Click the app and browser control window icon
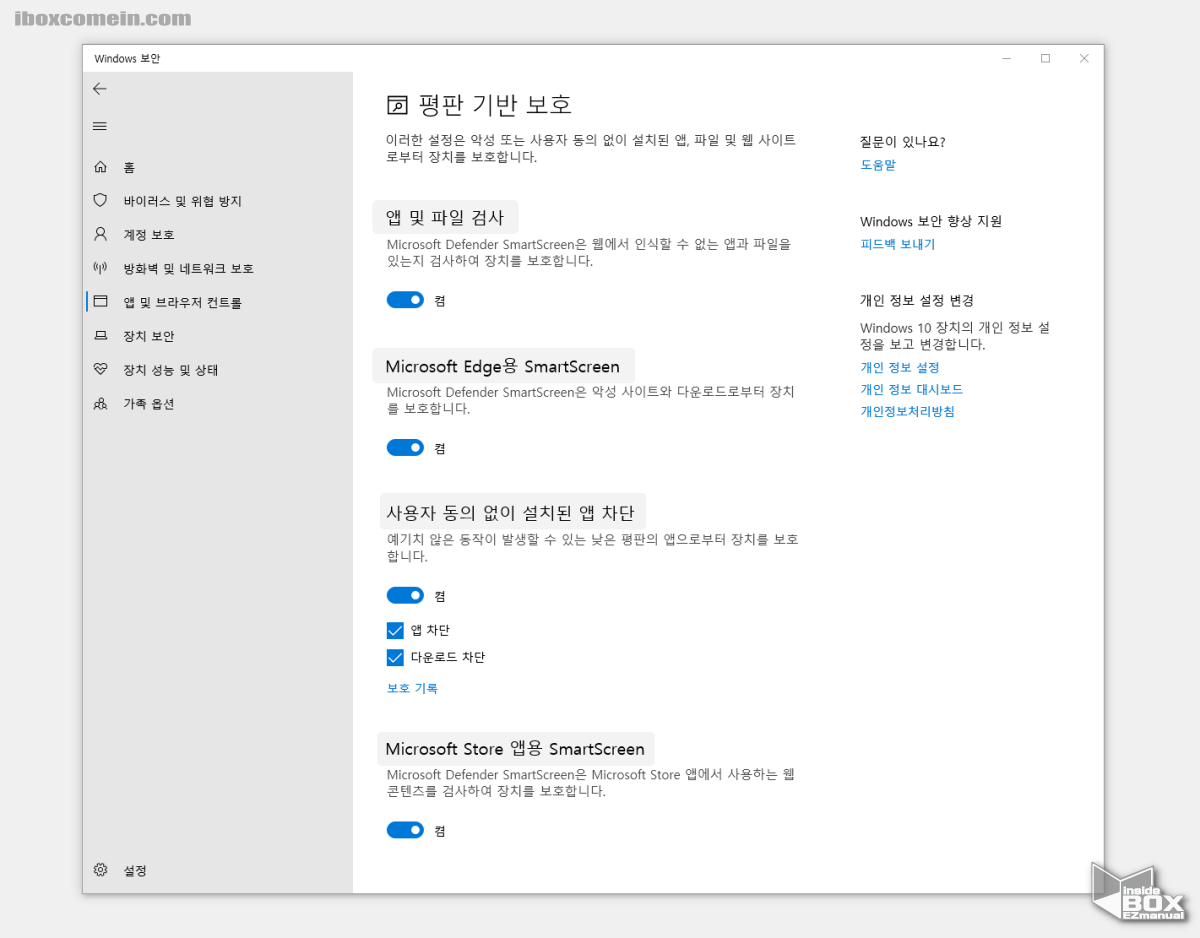The width and height of the screenshot is (1200, 938). click(100, 301)
